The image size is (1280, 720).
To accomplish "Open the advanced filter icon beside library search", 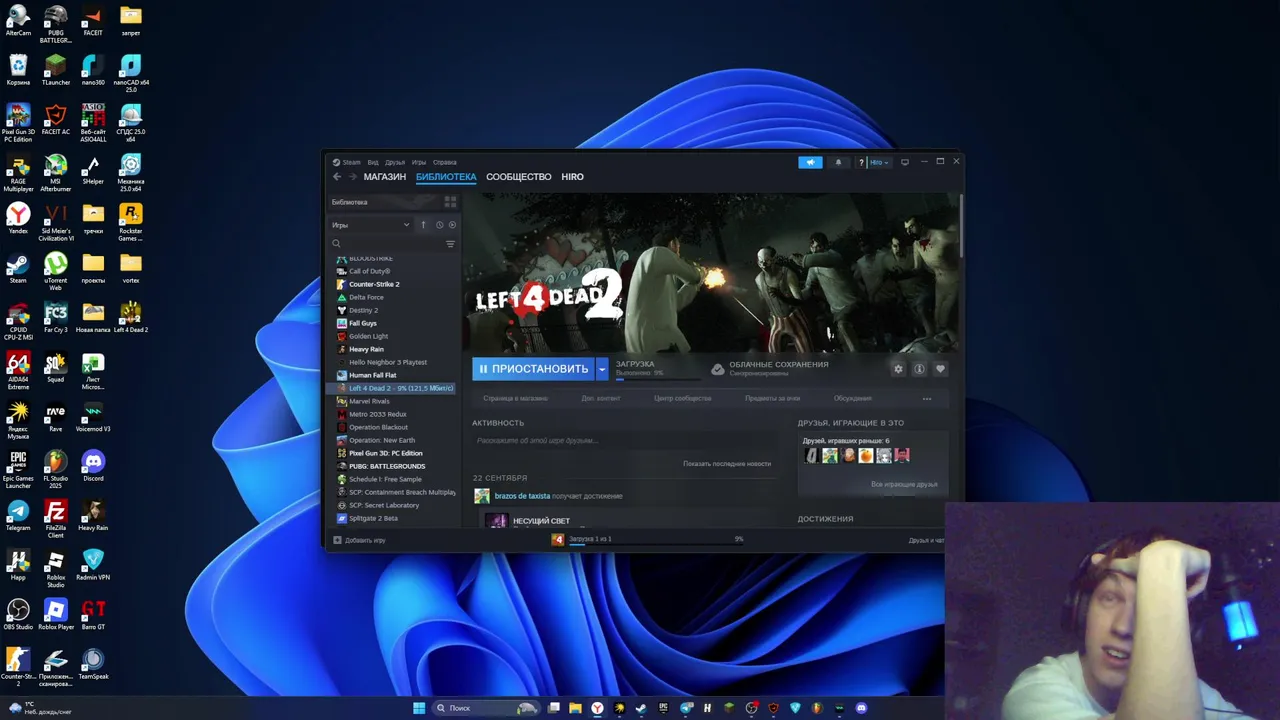I will 450,244.
